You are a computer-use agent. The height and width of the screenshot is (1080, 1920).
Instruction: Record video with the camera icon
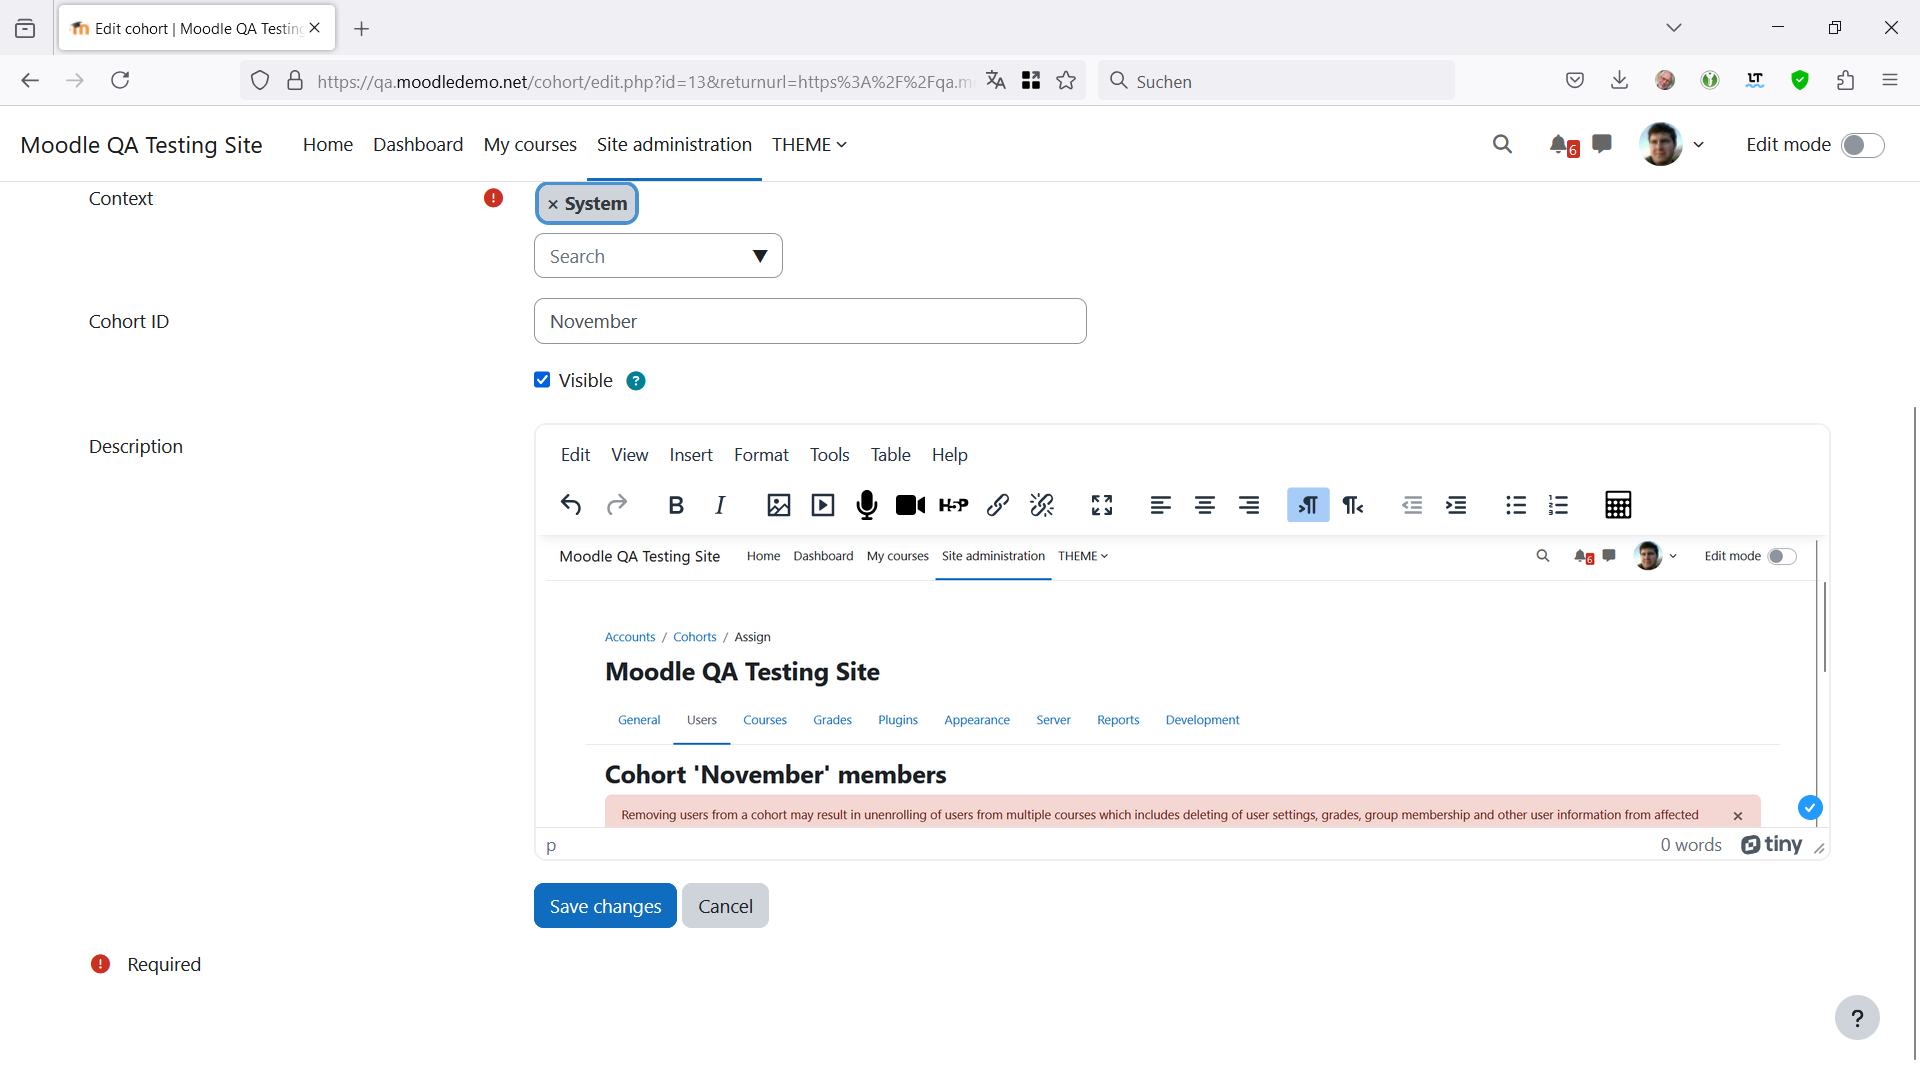click(910, 505)
